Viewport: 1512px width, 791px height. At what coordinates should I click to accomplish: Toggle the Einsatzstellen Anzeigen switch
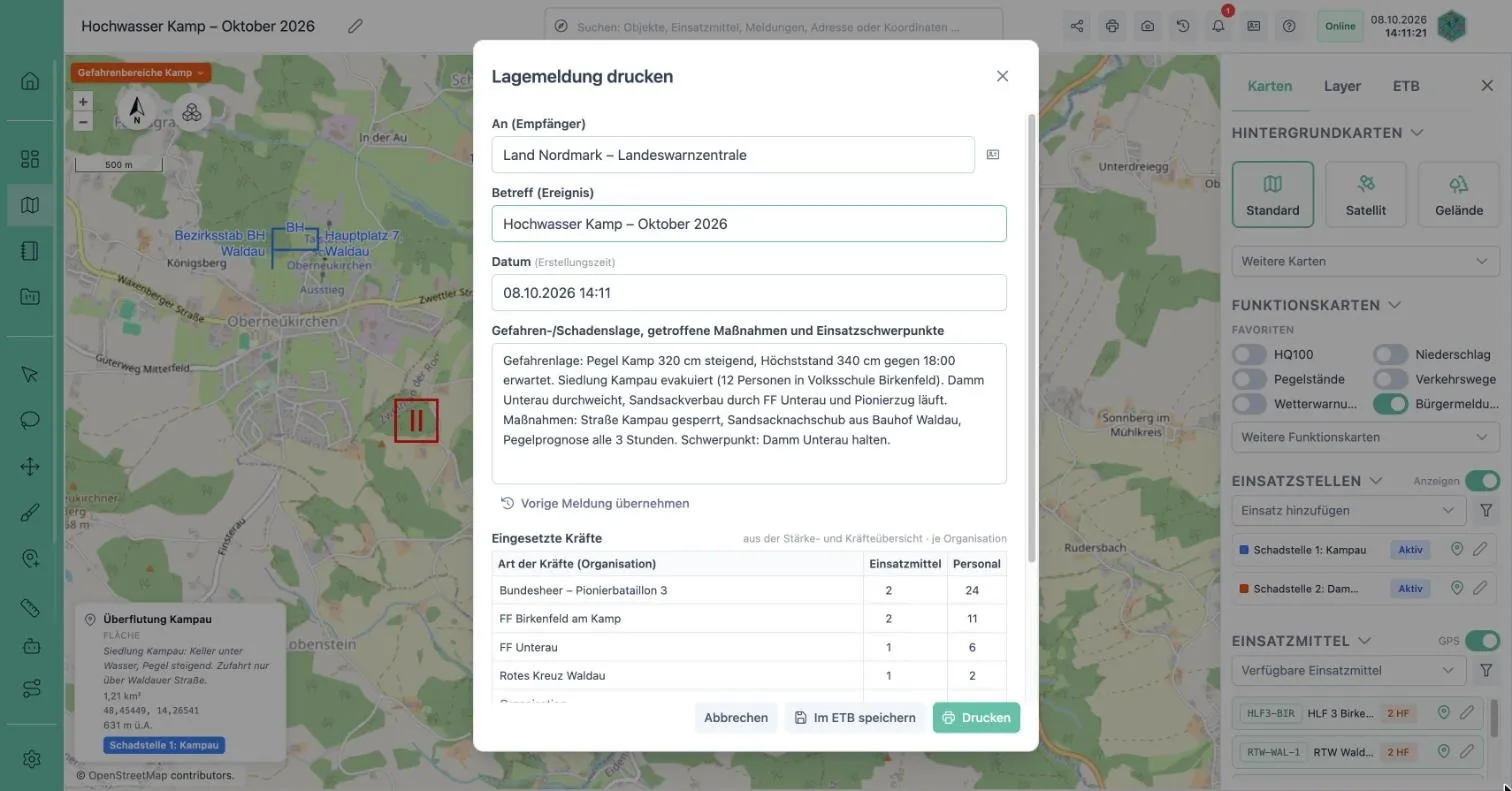tap(1482, 481)
